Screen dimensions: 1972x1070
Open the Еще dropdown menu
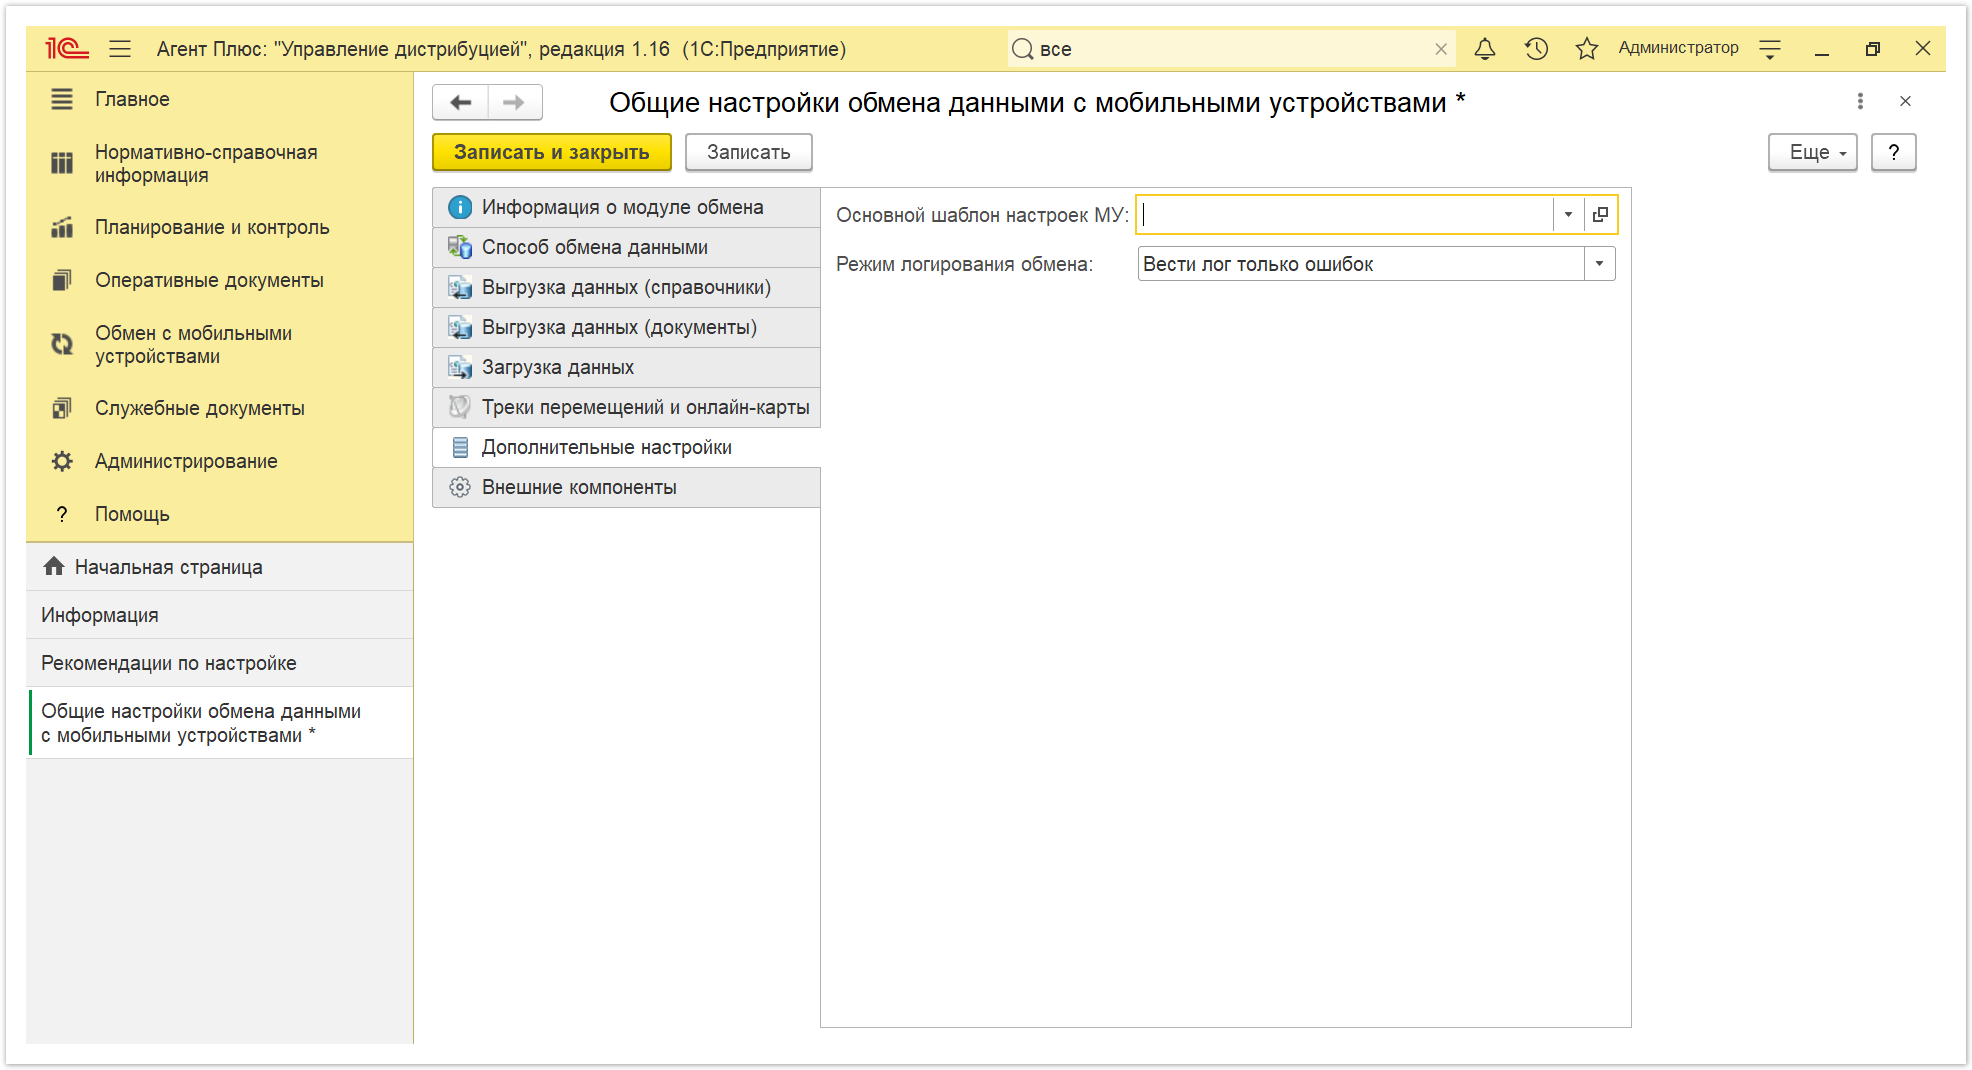1812,152
